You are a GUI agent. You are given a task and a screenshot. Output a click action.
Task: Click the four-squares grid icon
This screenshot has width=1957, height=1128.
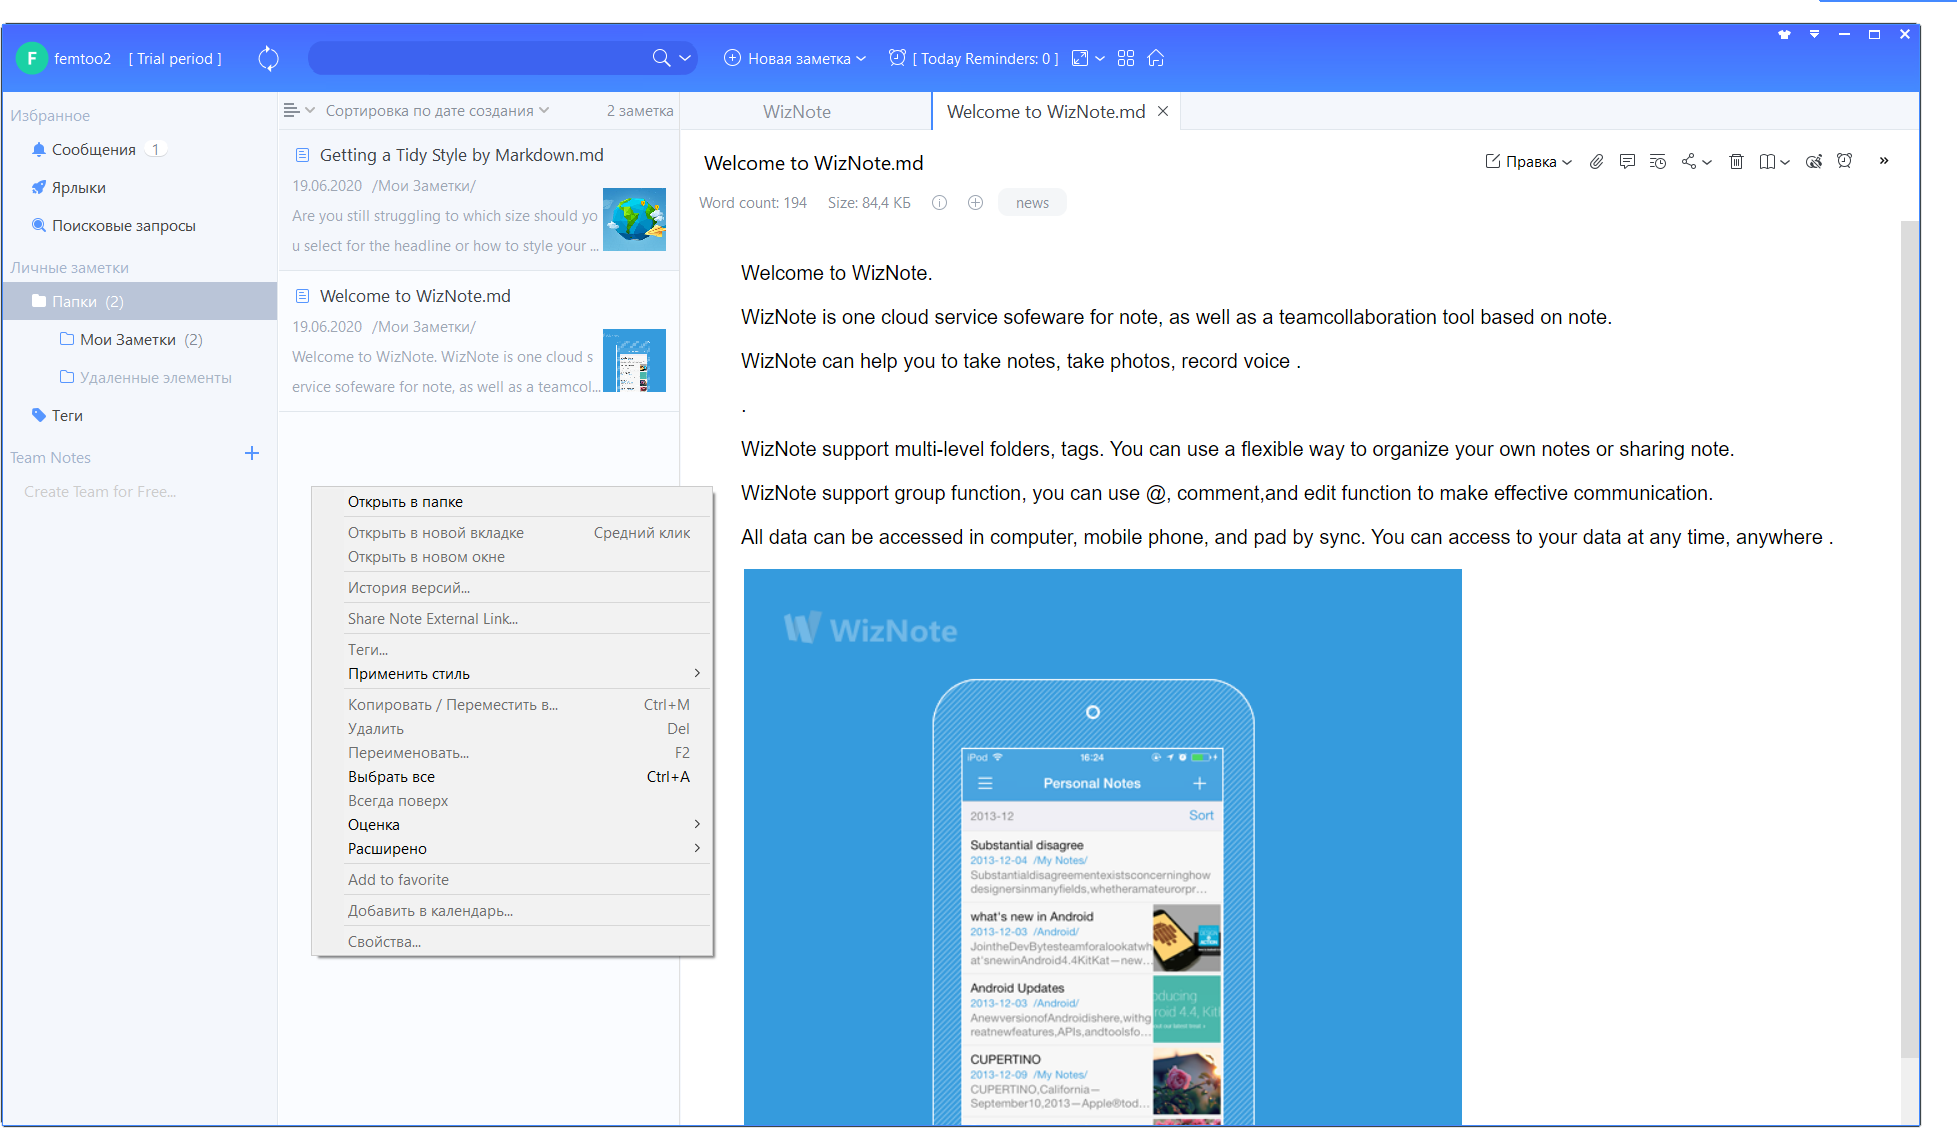[1126, 58]
